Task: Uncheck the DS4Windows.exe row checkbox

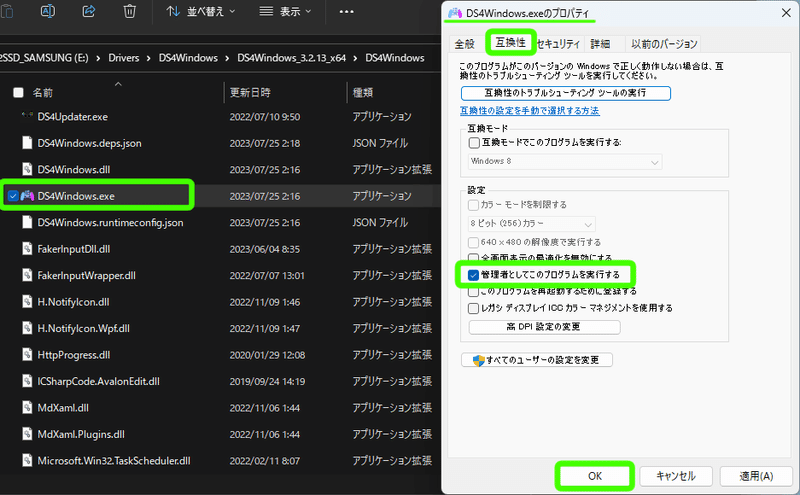Action: [x=13, y=196]
